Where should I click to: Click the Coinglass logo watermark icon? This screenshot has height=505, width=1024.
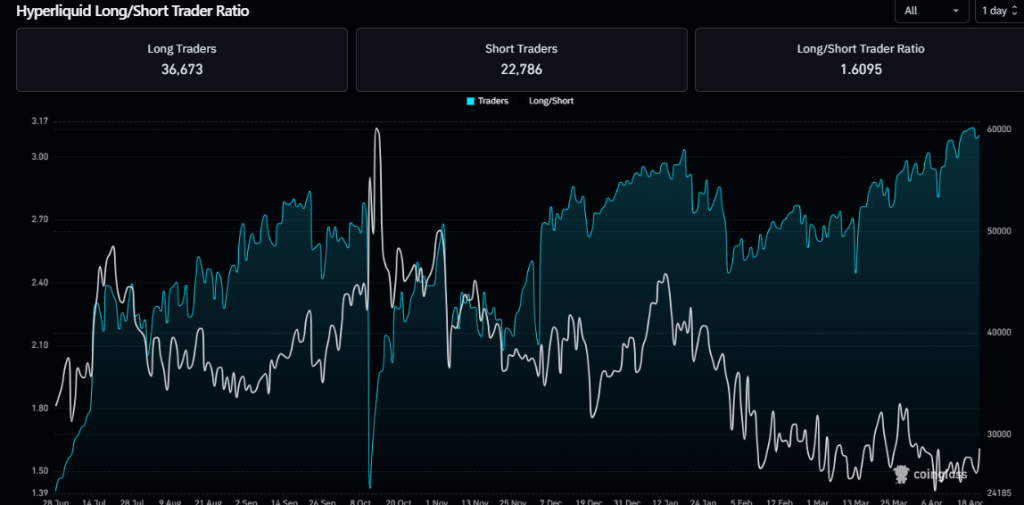(x=901, y=474)
